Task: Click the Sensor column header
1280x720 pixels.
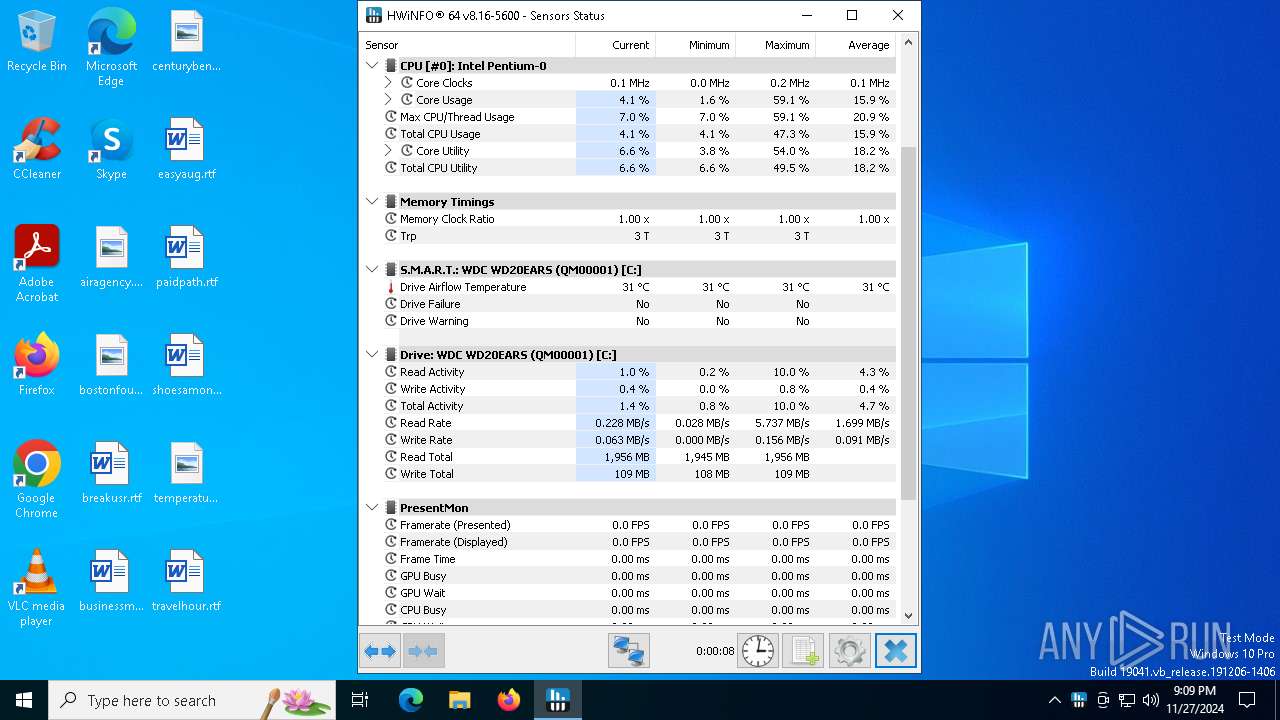Action: point(467,45)
